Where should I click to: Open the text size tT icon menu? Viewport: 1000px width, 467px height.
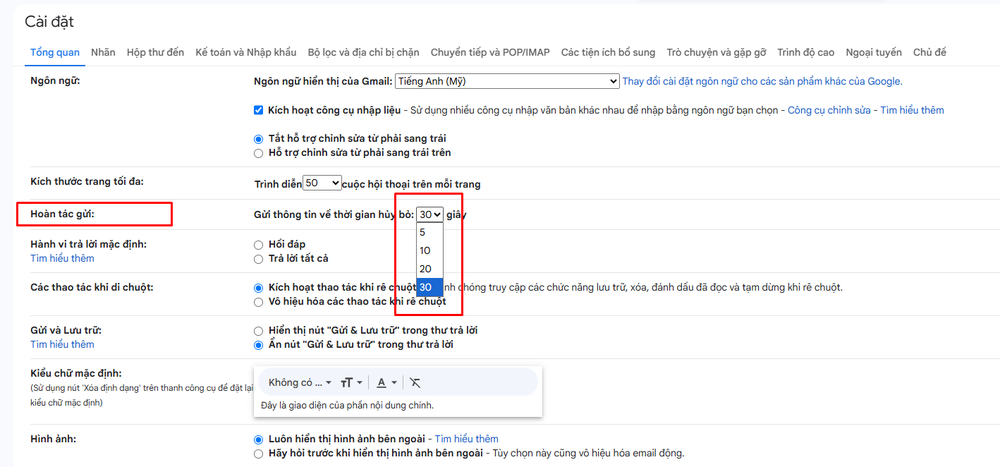(351, 382)
